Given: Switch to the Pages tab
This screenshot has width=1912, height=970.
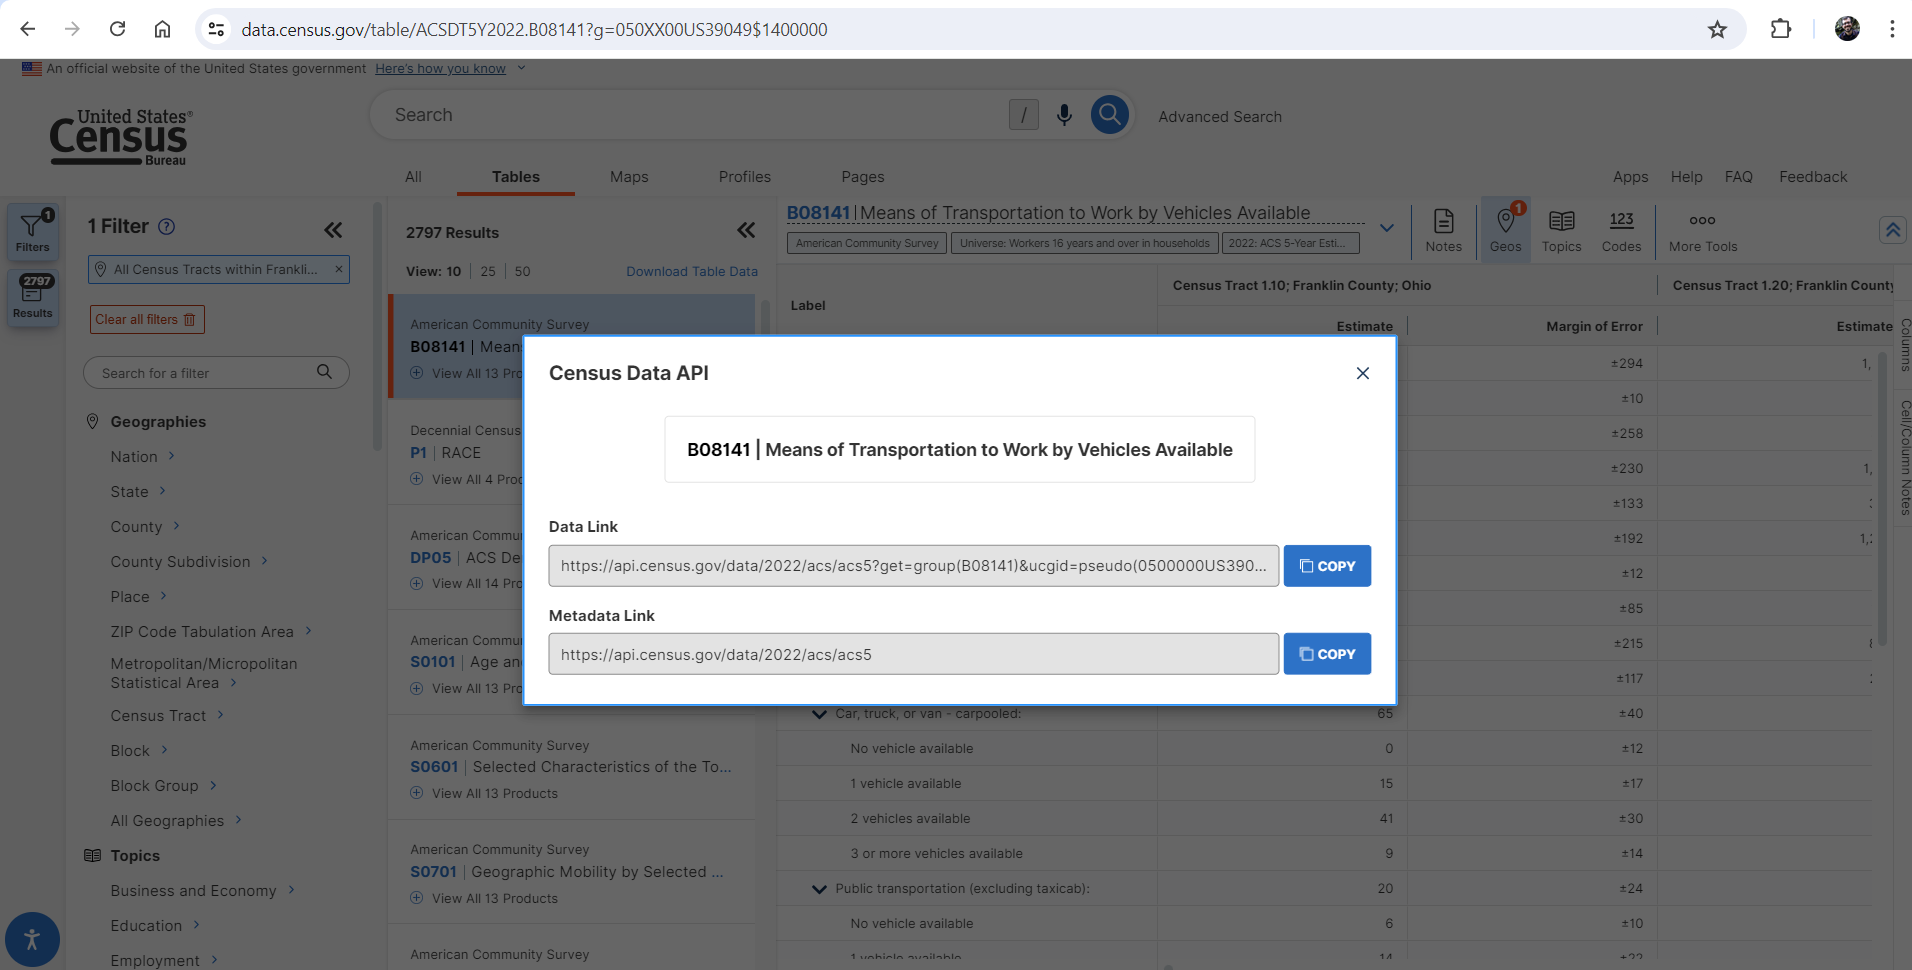Looking at the screenshot, I should 862,176.
